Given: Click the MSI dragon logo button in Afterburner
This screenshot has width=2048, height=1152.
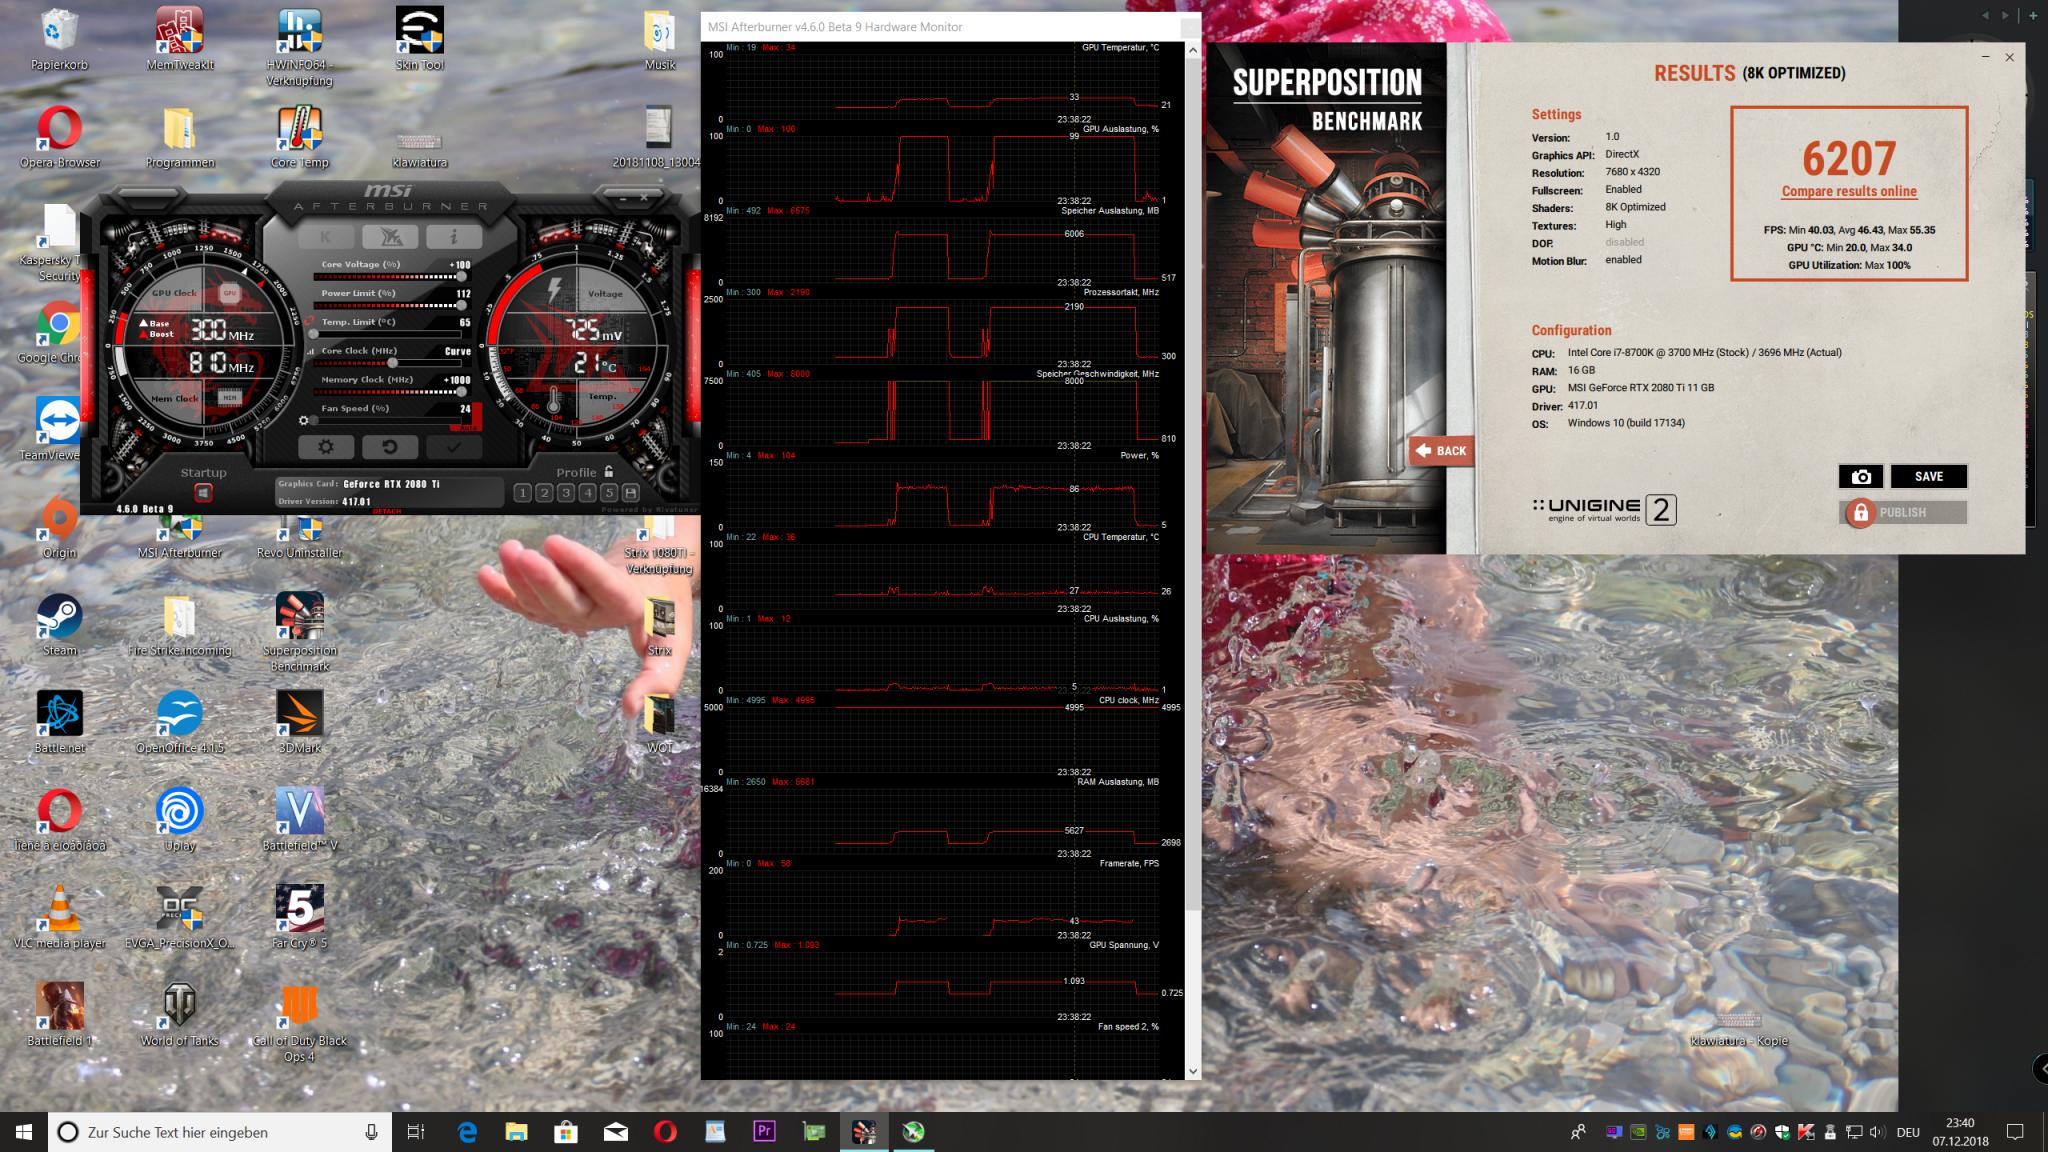Looking at the screenshot, I should [390, 237].
